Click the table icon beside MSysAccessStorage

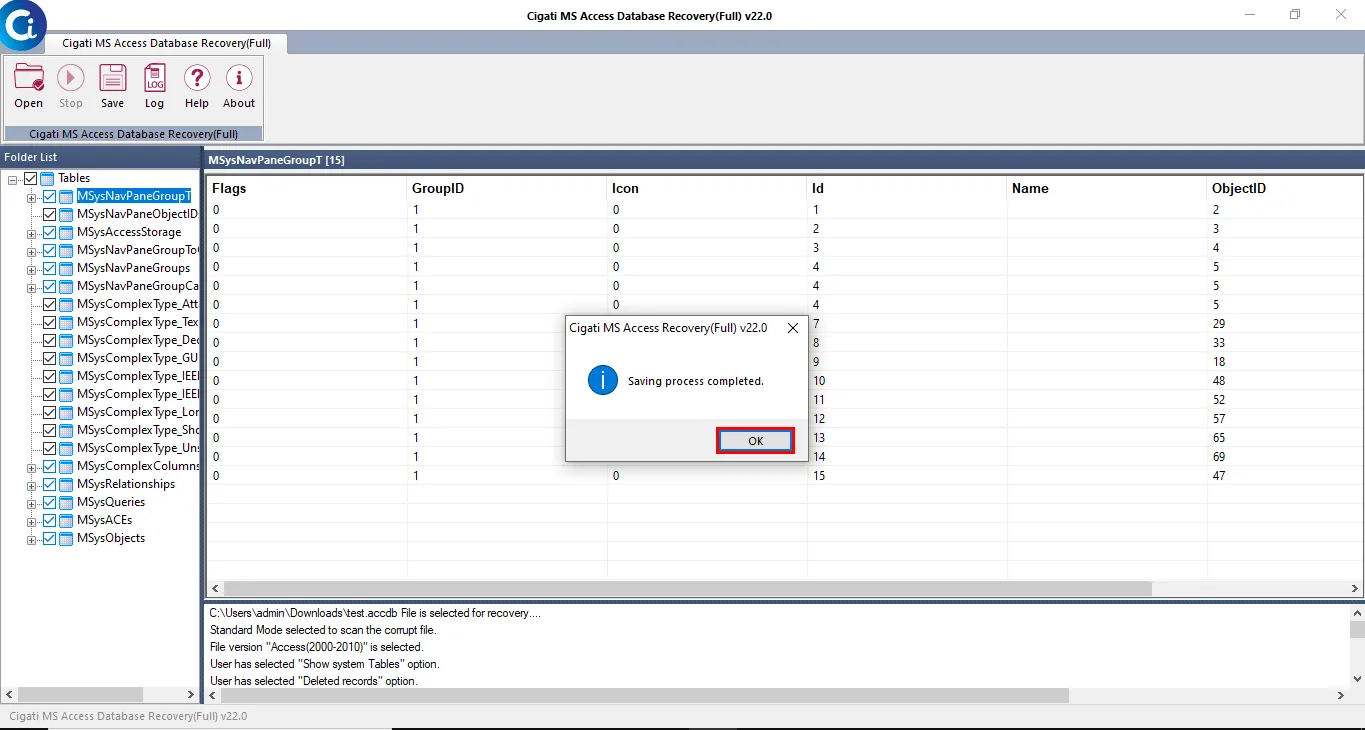[66, 232]
